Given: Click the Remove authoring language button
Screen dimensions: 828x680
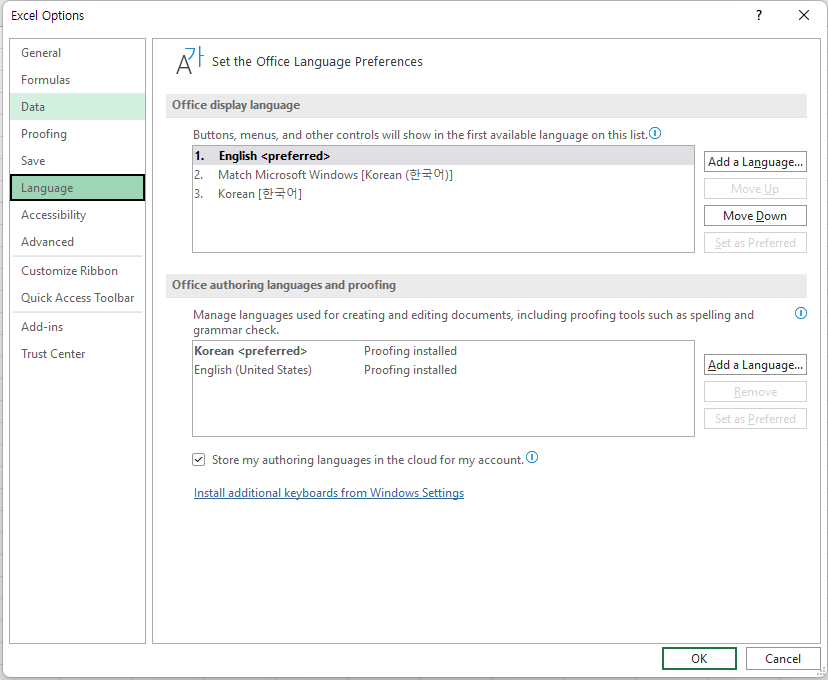Looking at the screenshot, I should click(x=755, y=392).
